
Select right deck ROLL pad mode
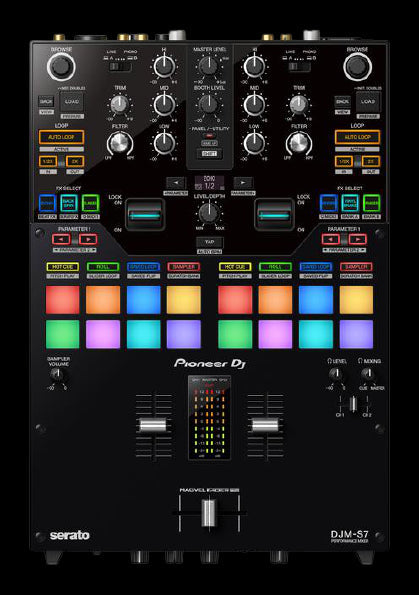tap(276, 267)
